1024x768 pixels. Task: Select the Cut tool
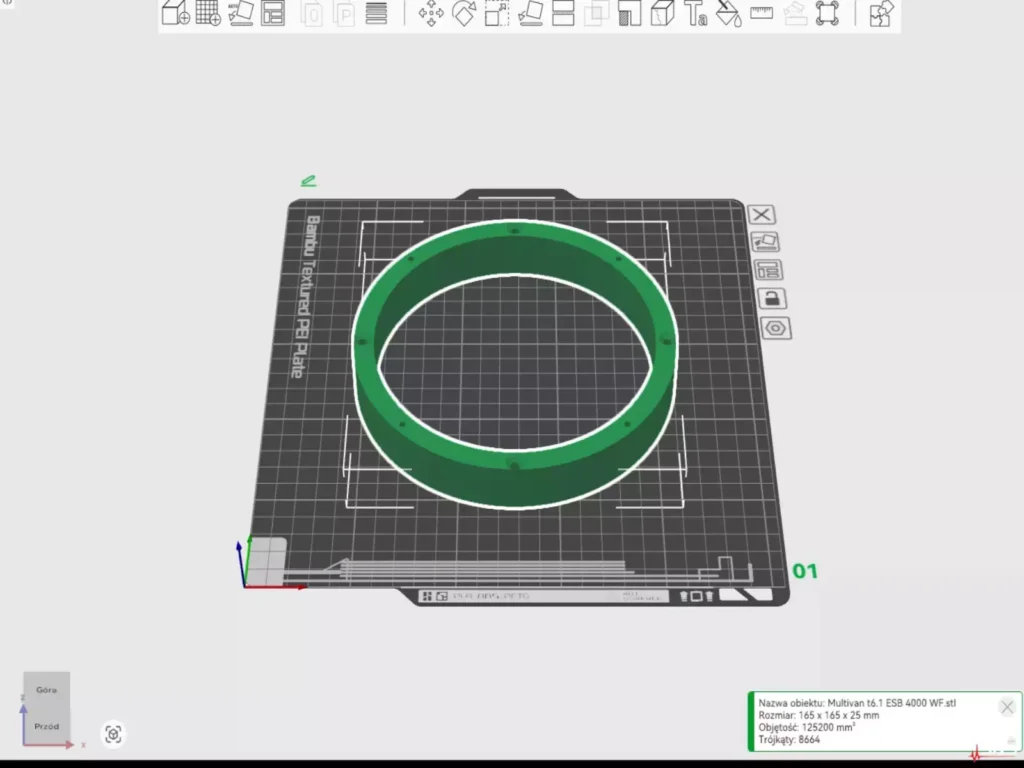pos(563,13)
